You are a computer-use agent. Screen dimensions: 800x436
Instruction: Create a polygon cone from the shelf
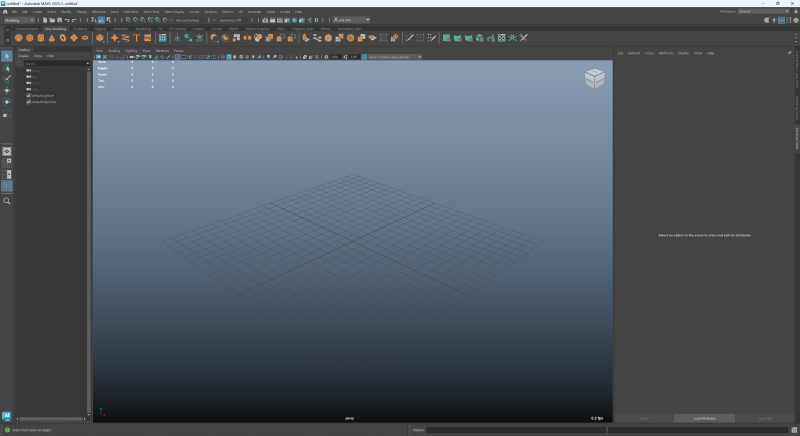52,38
